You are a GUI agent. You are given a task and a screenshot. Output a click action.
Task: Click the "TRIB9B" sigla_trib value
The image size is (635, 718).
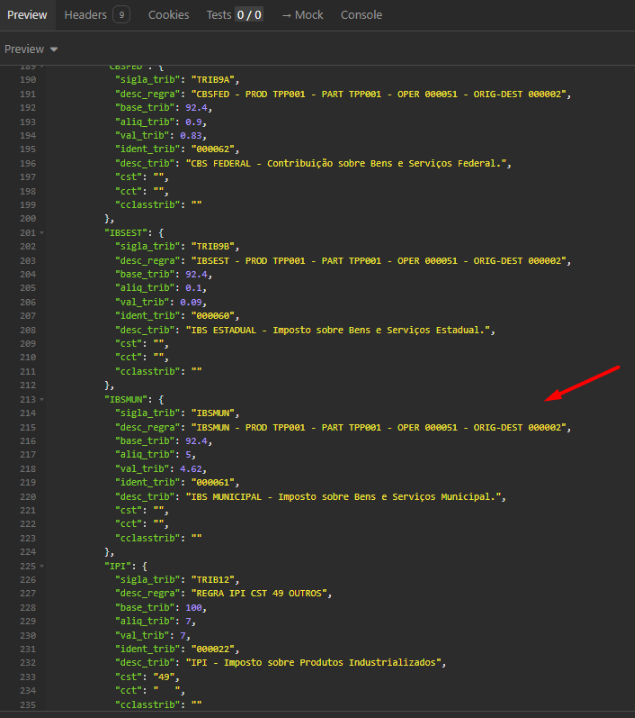click(208, 245)
